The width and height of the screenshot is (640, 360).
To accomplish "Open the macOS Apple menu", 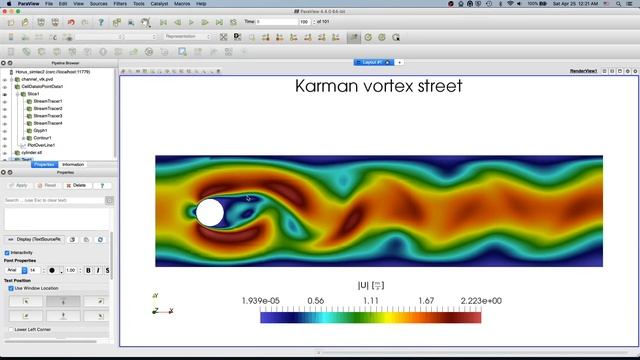I will click(9, 4).
